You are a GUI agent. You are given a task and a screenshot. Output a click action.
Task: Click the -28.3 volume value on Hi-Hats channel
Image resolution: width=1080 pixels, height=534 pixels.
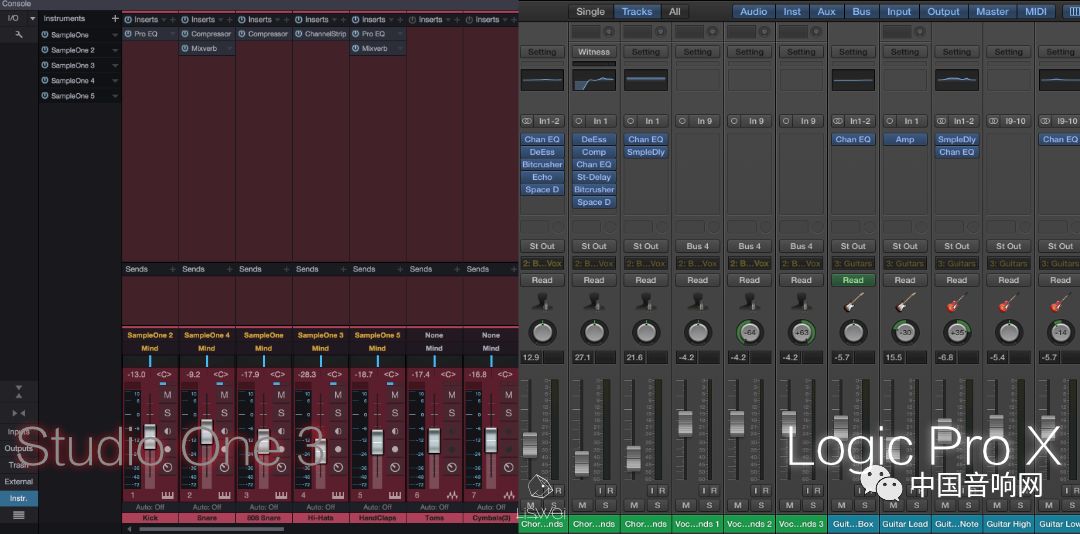tap(307, 374)
